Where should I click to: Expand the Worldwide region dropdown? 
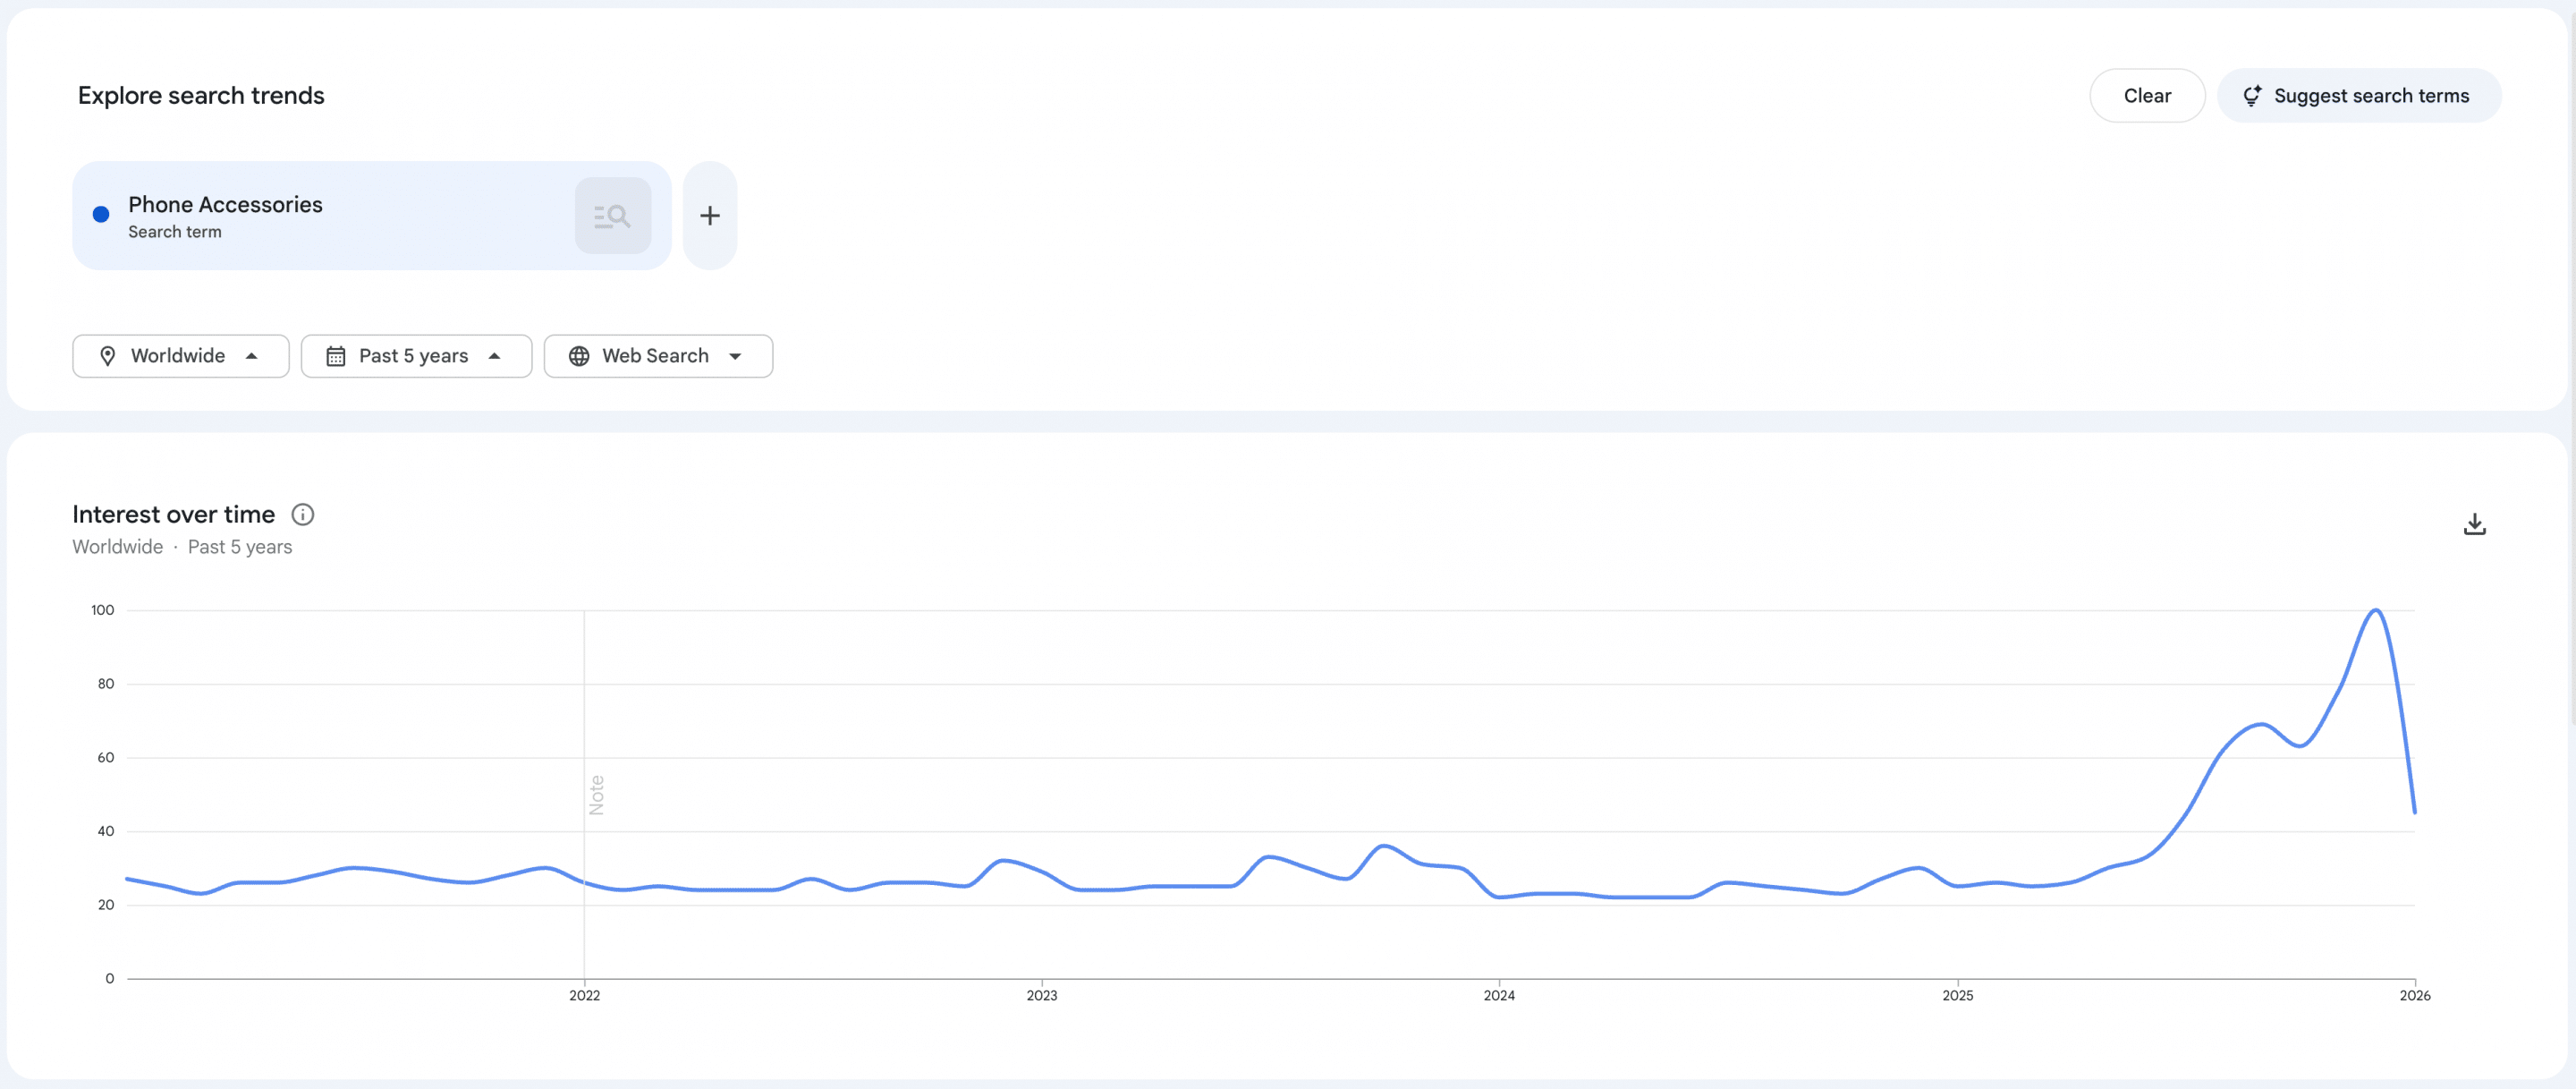pos(180,356)
